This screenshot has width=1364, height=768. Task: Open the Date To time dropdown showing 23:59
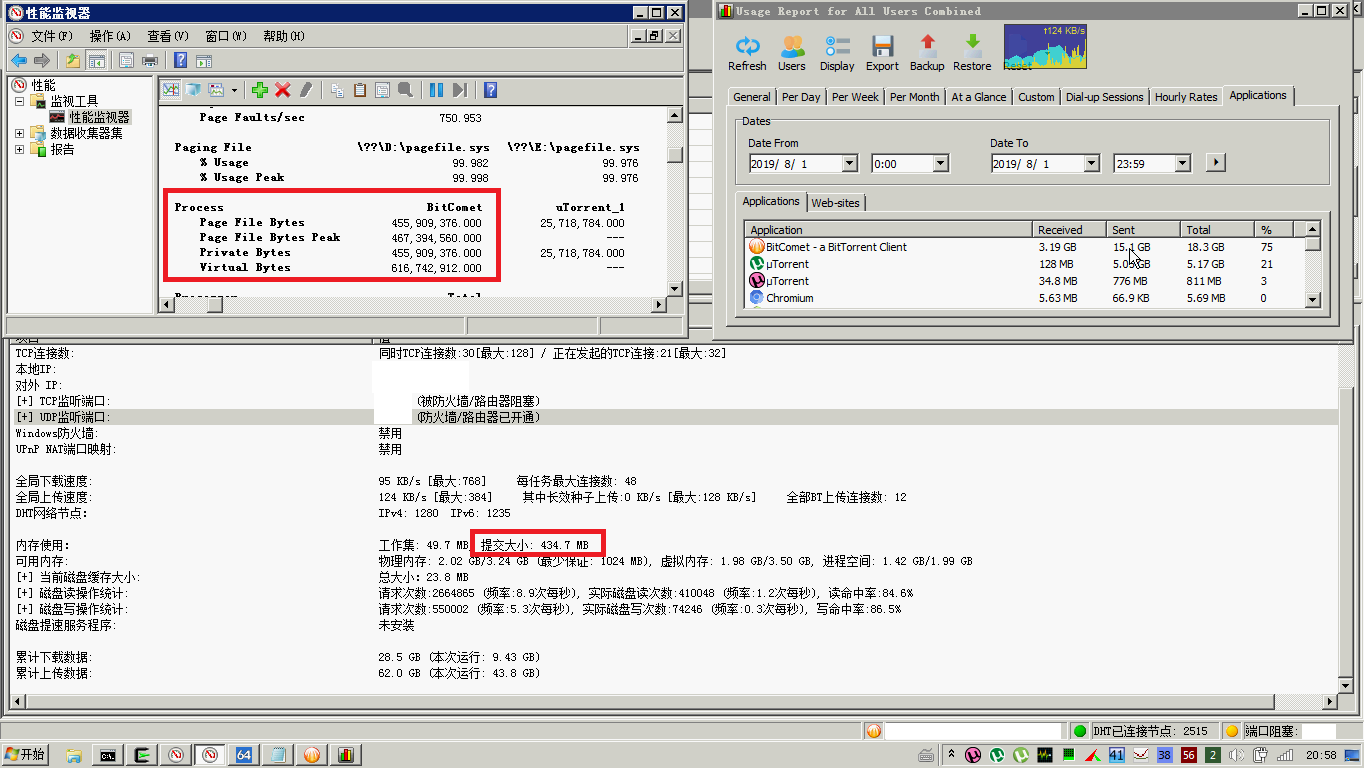(1182, 163)
